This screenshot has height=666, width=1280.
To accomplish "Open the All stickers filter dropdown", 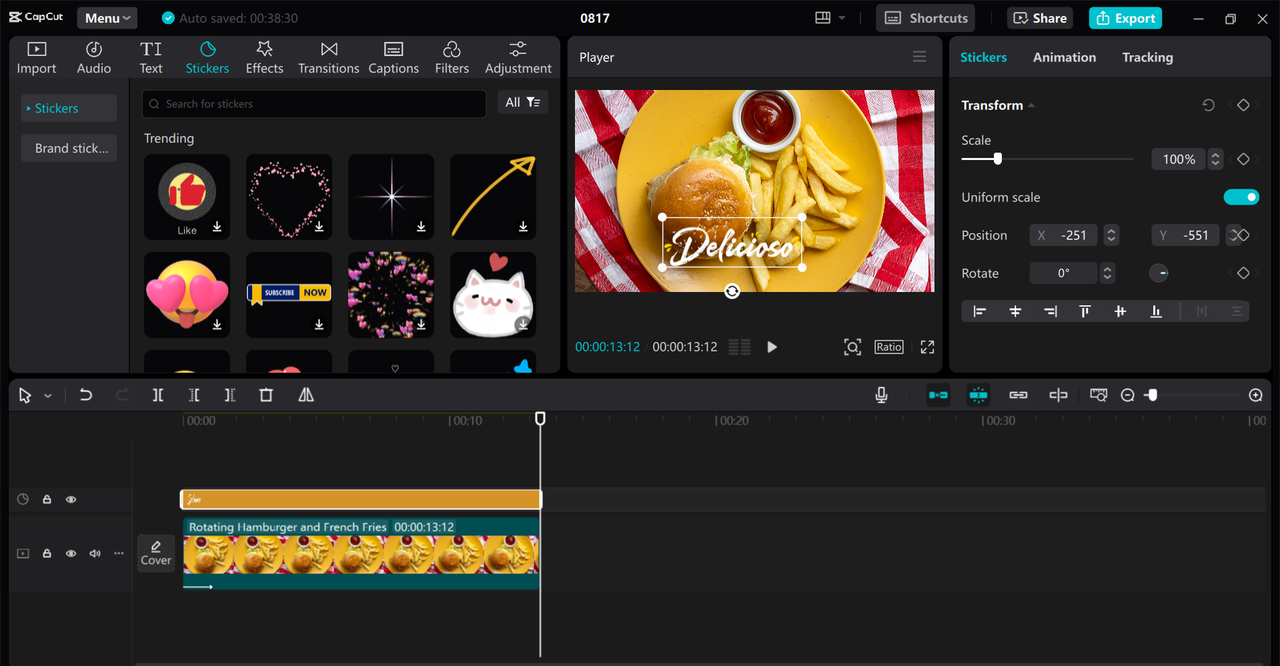I will click(522, 103).
